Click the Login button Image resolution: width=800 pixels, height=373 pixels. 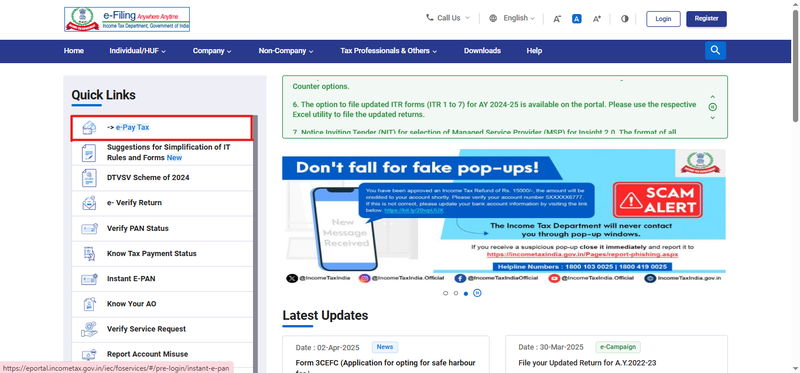(663, 19)
